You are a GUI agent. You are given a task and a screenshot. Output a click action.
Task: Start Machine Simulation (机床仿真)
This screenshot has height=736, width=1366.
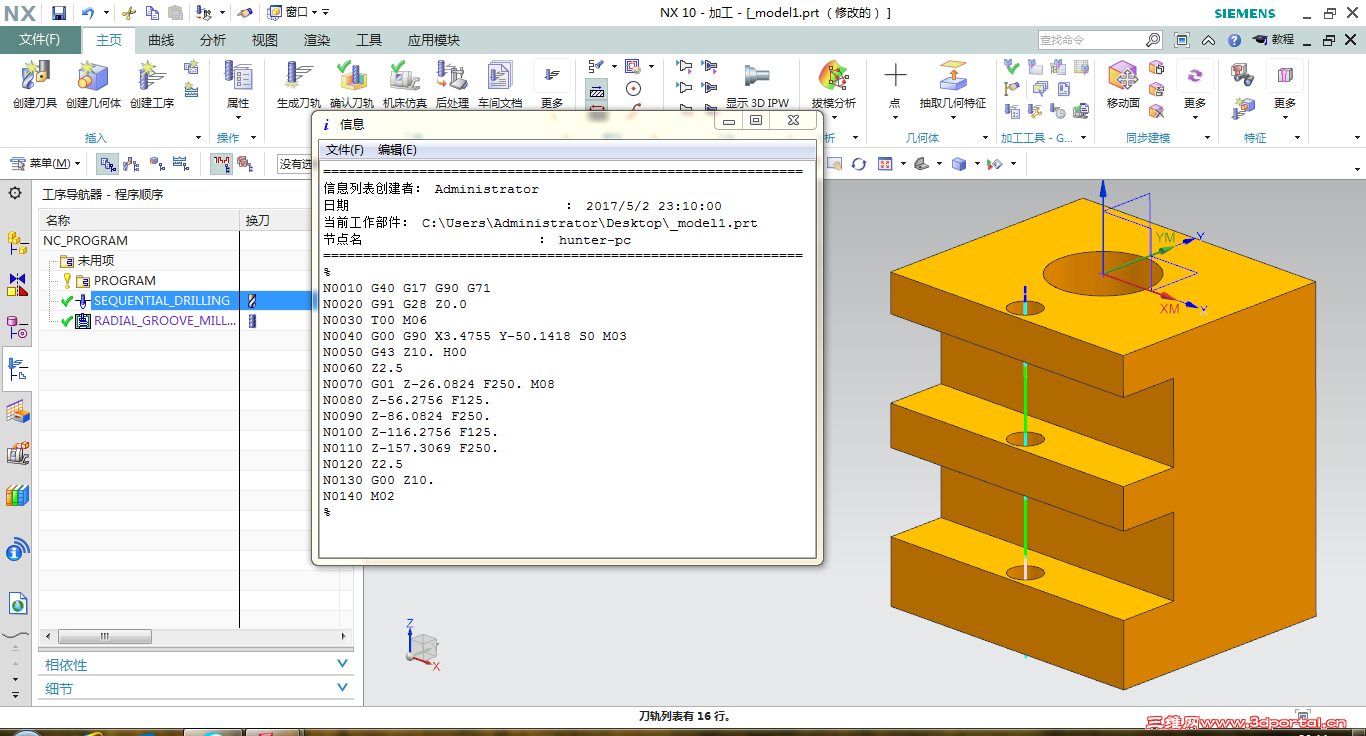pos(404,83)
